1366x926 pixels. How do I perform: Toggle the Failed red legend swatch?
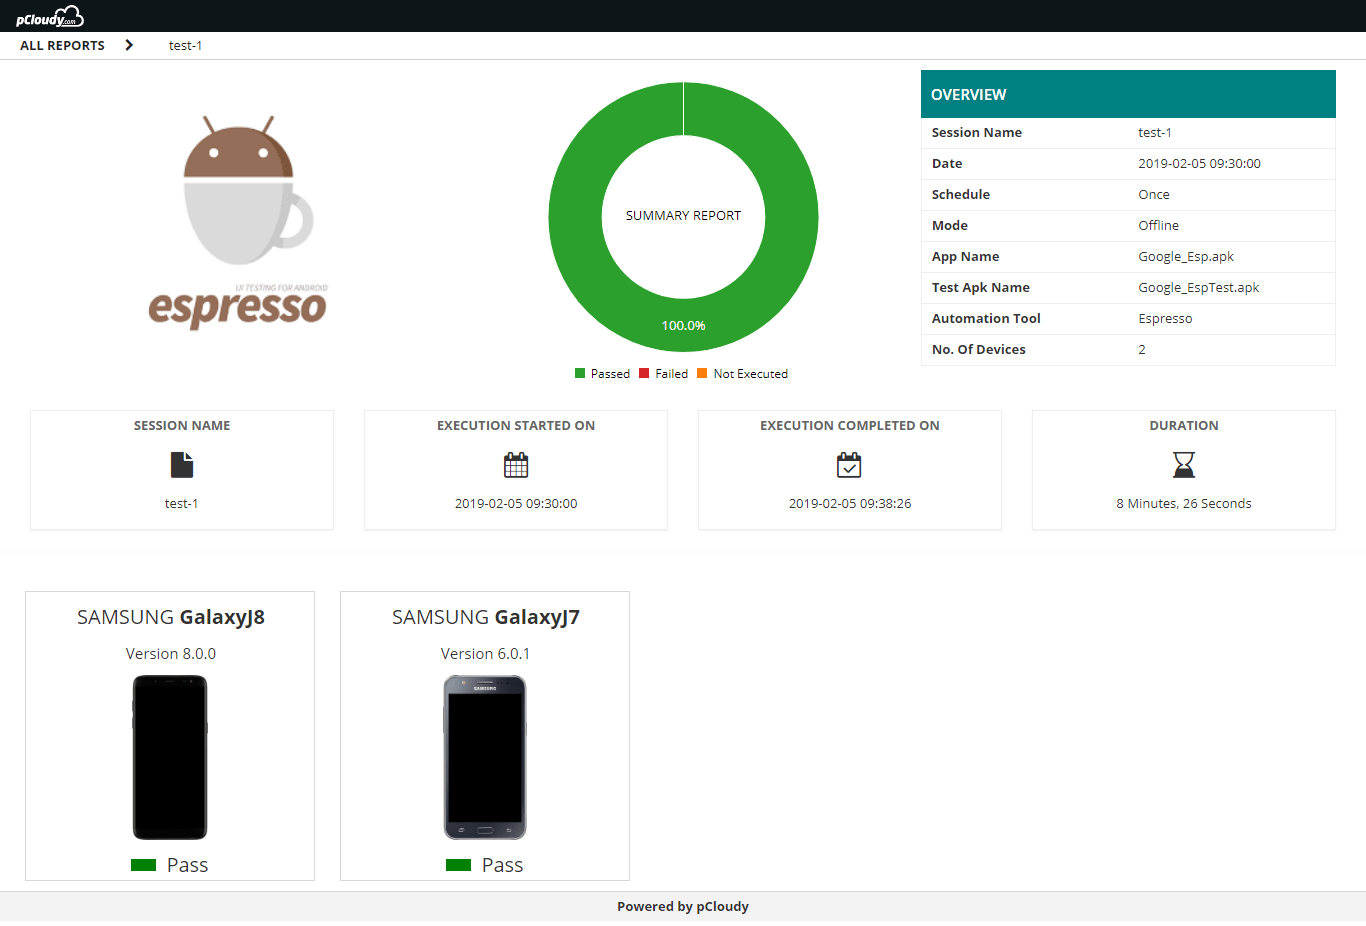644,373
